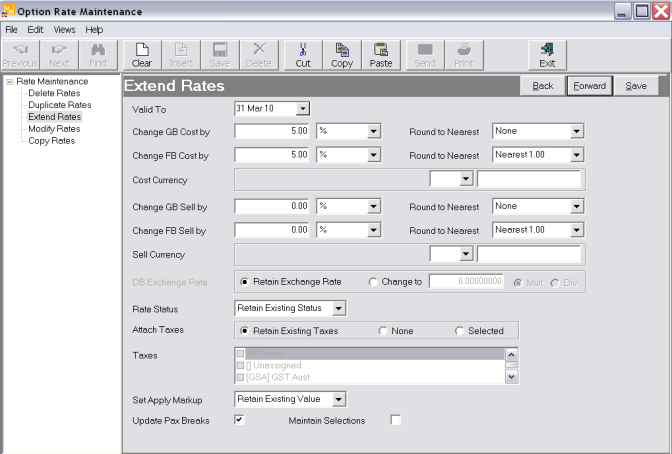Uncheck the Update Pax Breaks checkbox

[x=239, y=420]
